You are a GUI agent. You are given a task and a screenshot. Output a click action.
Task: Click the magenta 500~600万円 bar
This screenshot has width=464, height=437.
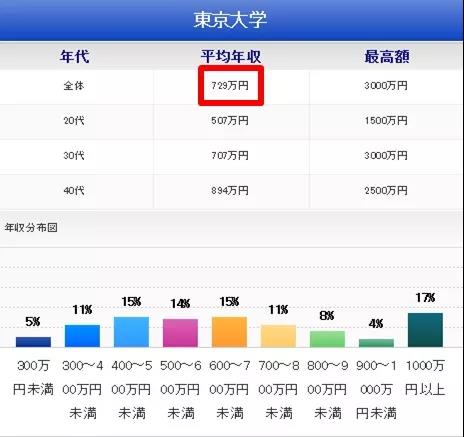click(x=180, y=333)
